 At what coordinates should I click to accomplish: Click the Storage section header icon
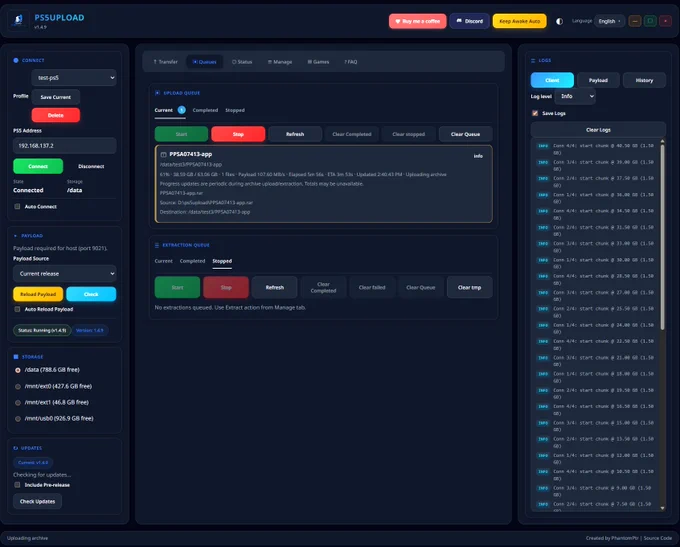(16, 357)
